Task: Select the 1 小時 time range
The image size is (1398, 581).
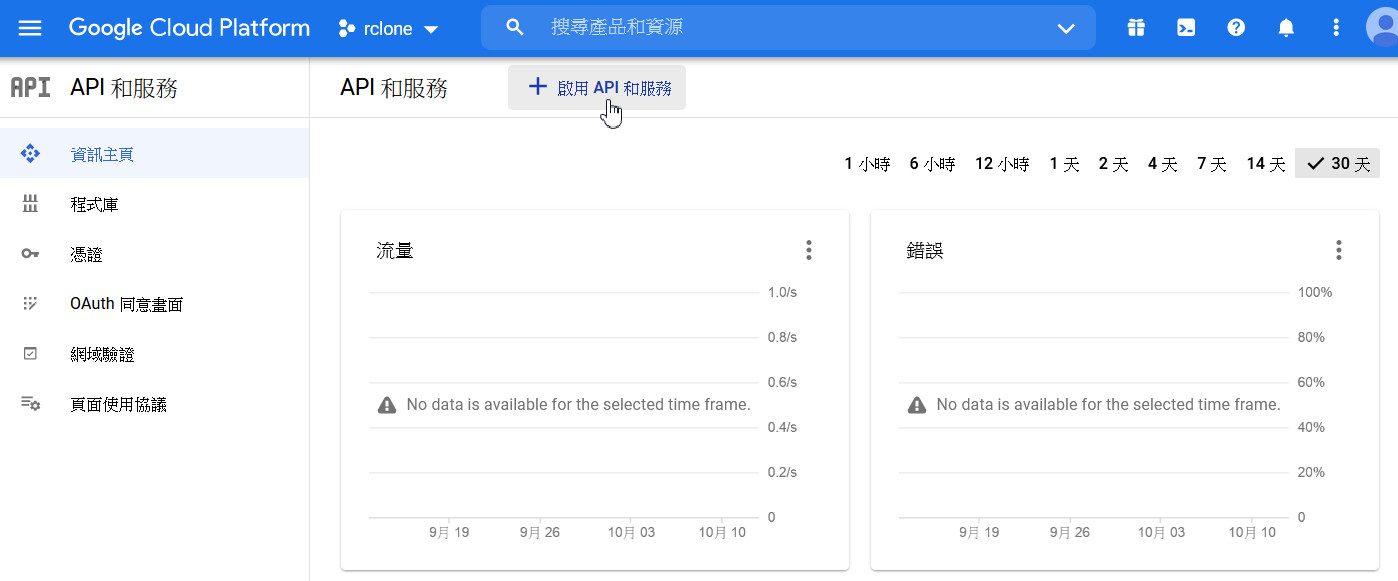Action: (x=867, y=164)
